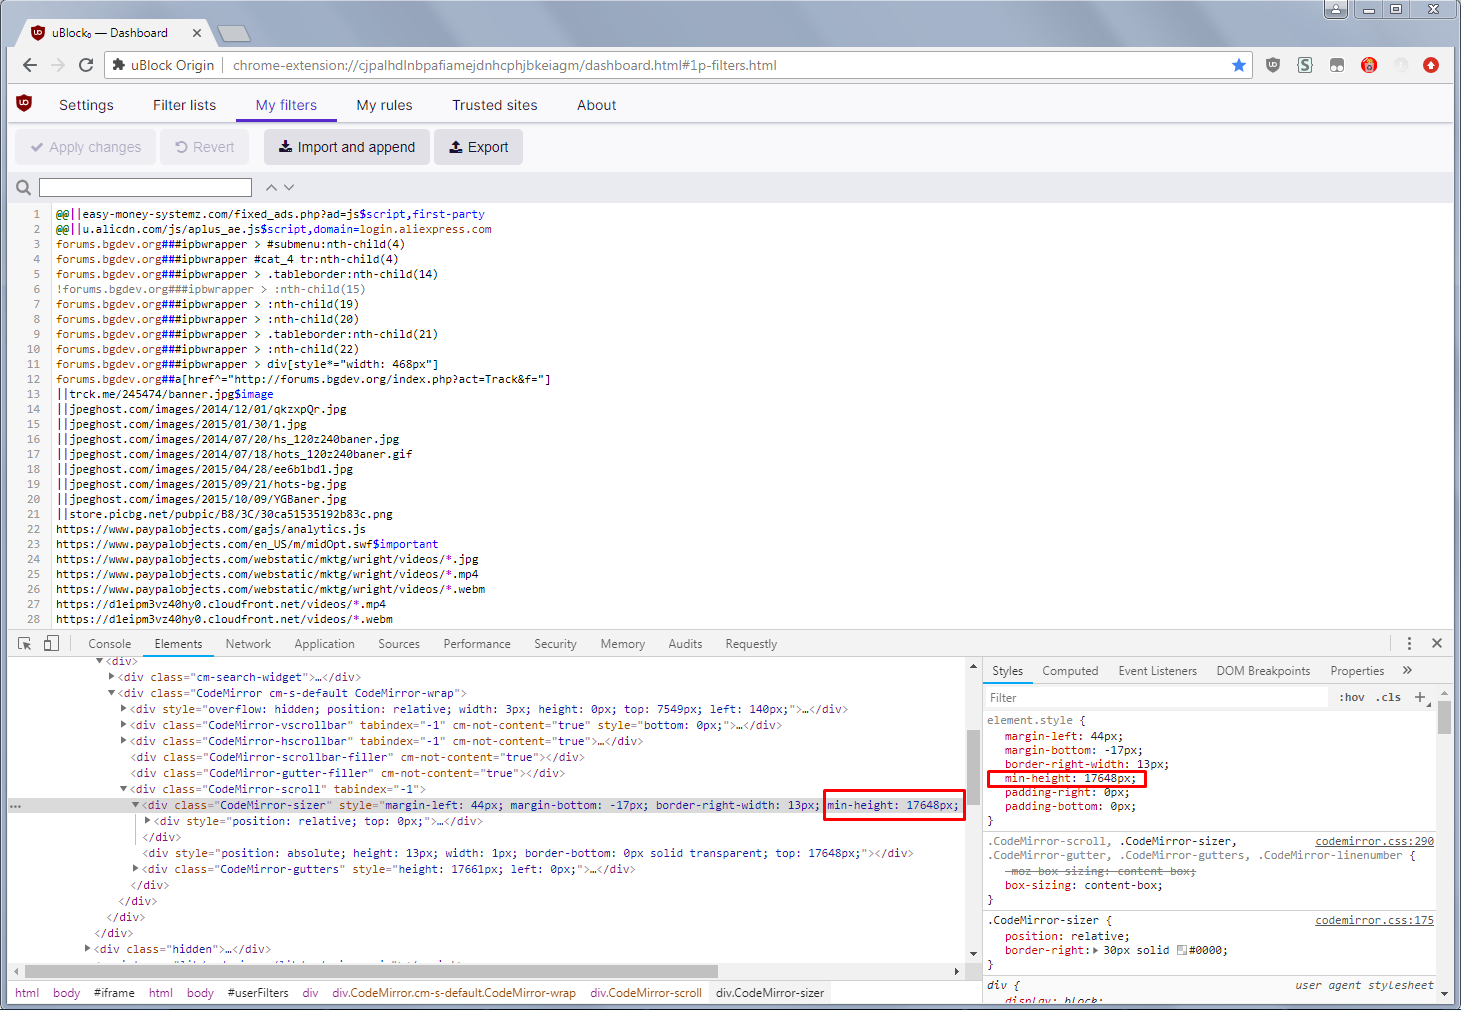
Task: Expand the CodeMirror-gutters div node
Action: coord(136,869)
